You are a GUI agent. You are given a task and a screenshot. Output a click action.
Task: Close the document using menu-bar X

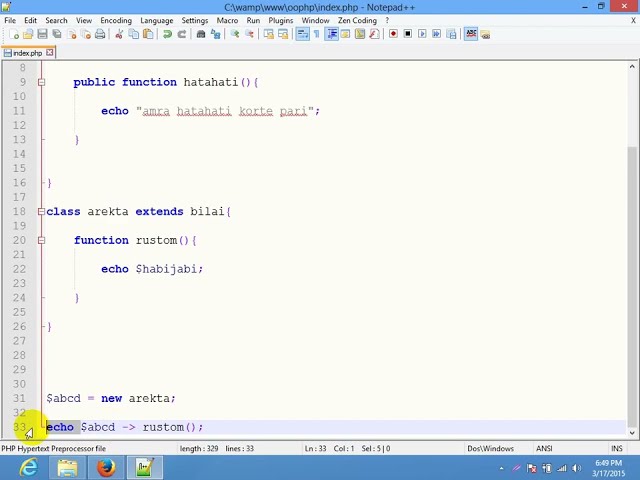pos(633,20)
